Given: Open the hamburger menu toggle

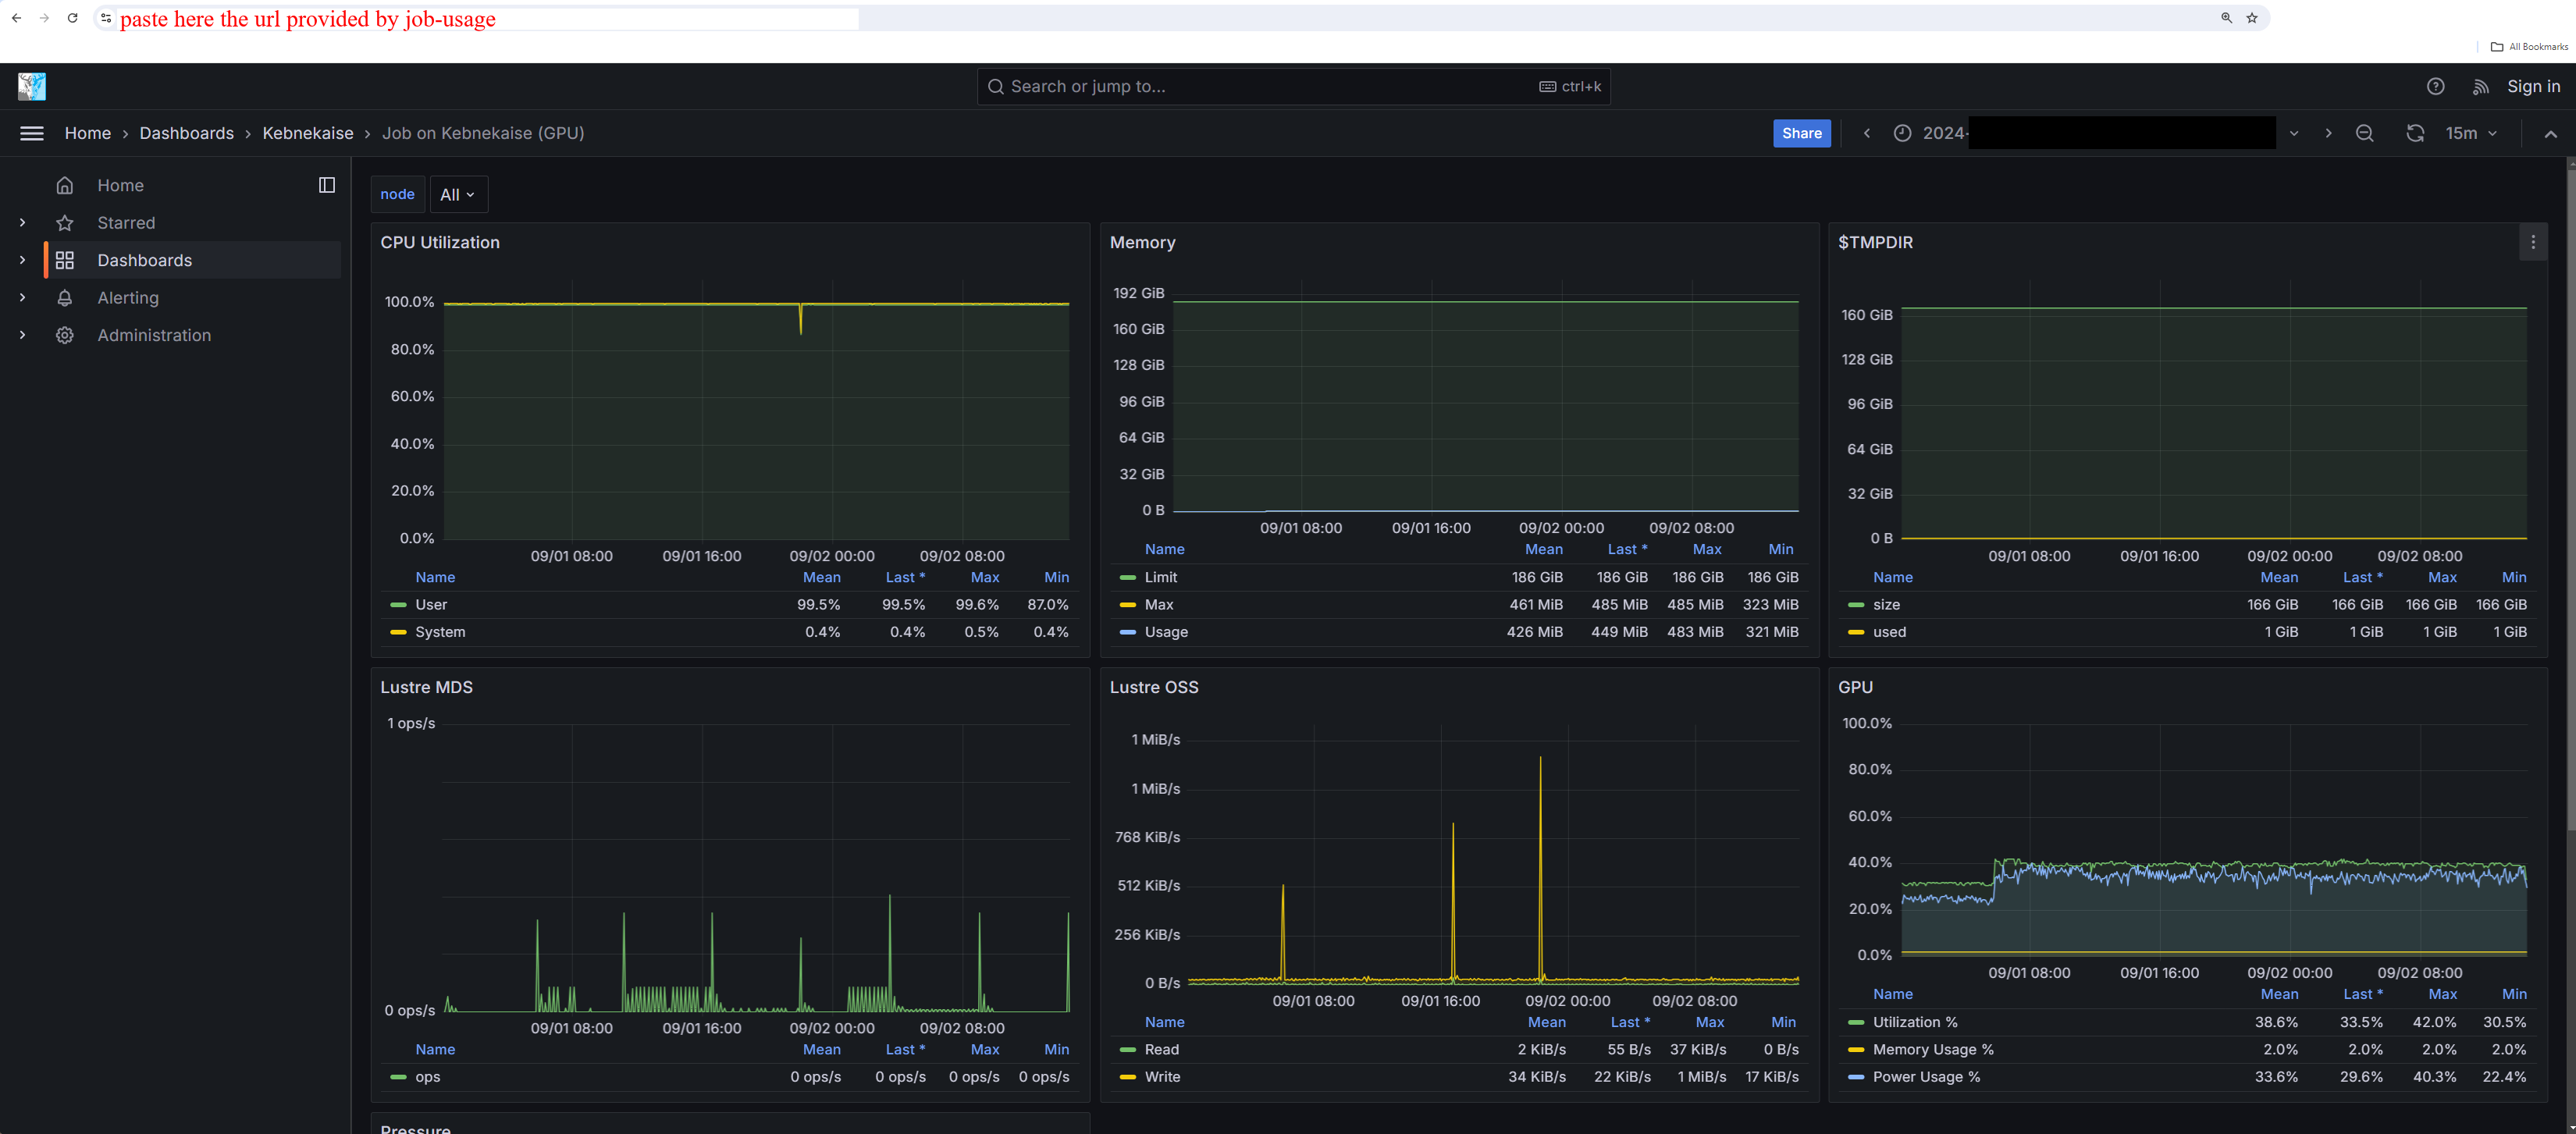Looking at the screenshot, I should 32,133.
